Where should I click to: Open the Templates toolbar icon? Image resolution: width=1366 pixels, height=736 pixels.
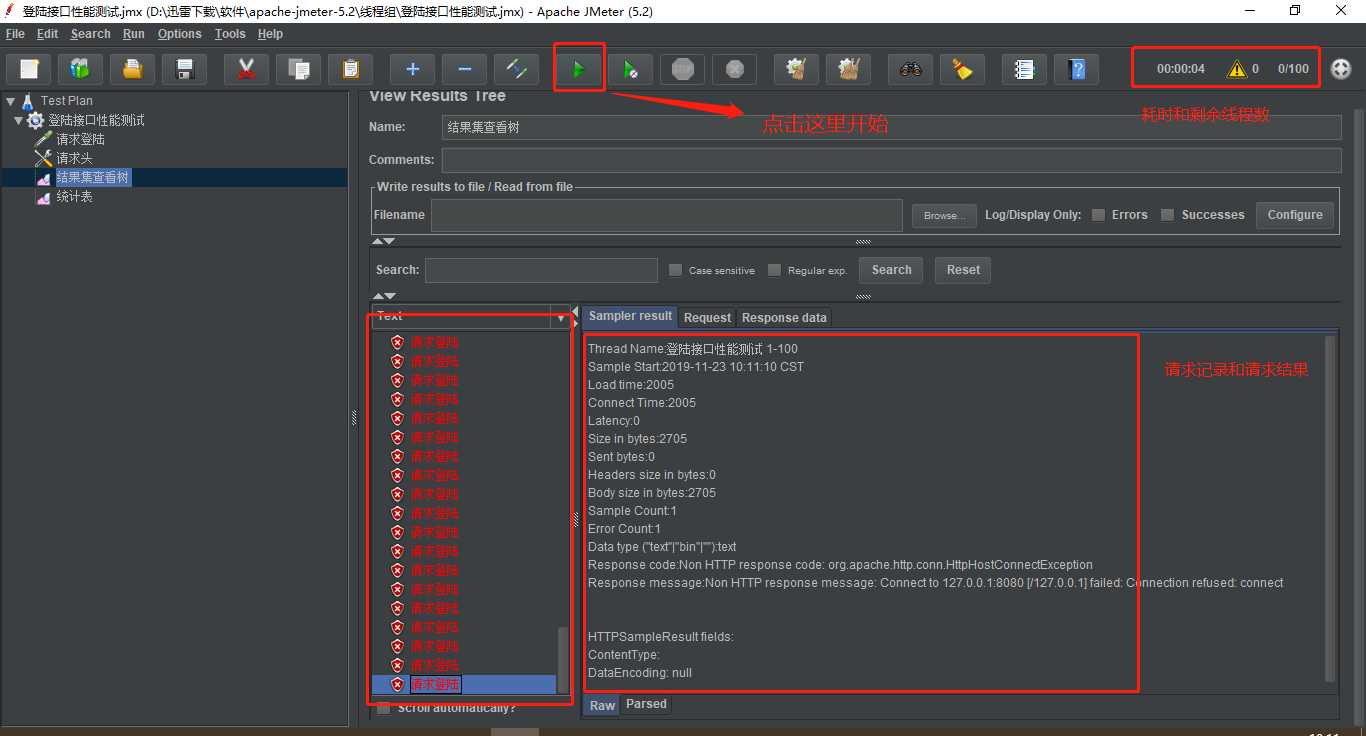pyautogui.click(x=81, y=69)
